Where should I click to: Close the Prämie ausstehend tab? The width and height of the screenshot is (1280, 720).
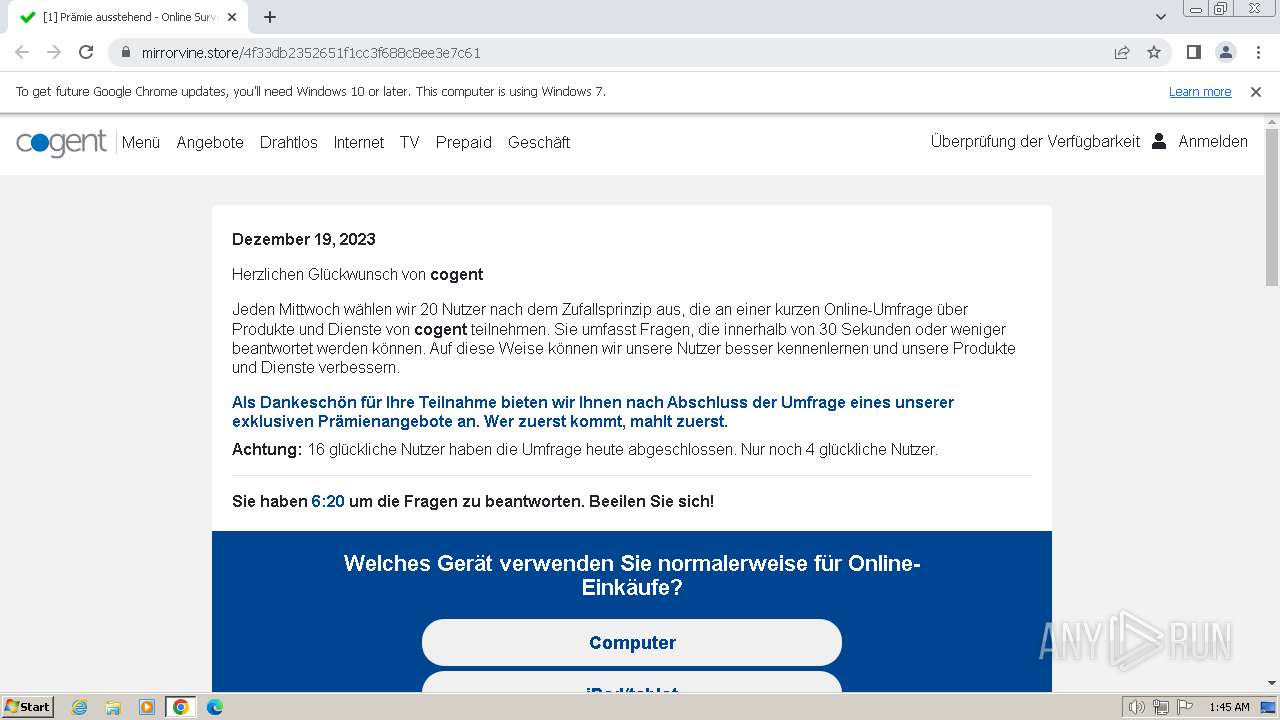tap(233, 17)
